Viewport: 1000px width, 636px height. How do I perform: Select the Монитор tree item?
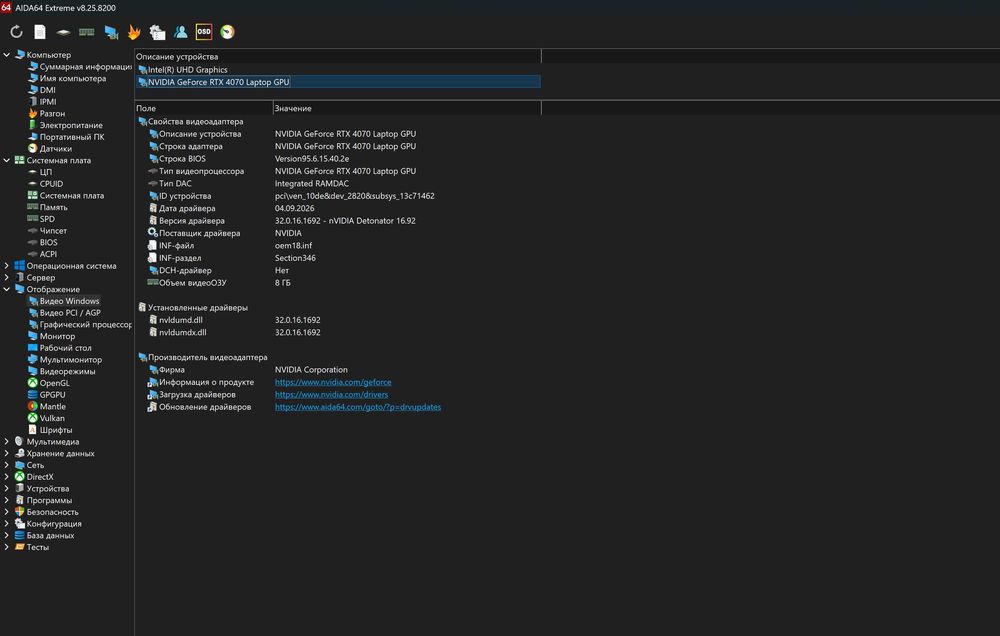pyautogui.click(x=57, y=336)
